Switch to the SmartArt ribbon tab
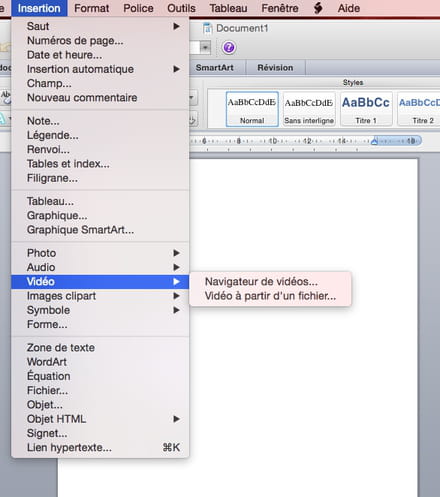 (215, 68)
